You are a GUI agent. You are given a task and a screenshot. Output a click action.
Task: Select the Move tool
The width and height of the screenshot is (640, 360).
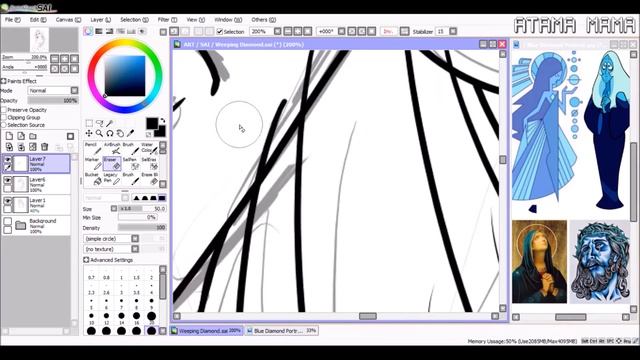pyautogui.click(x=89, y=133)
